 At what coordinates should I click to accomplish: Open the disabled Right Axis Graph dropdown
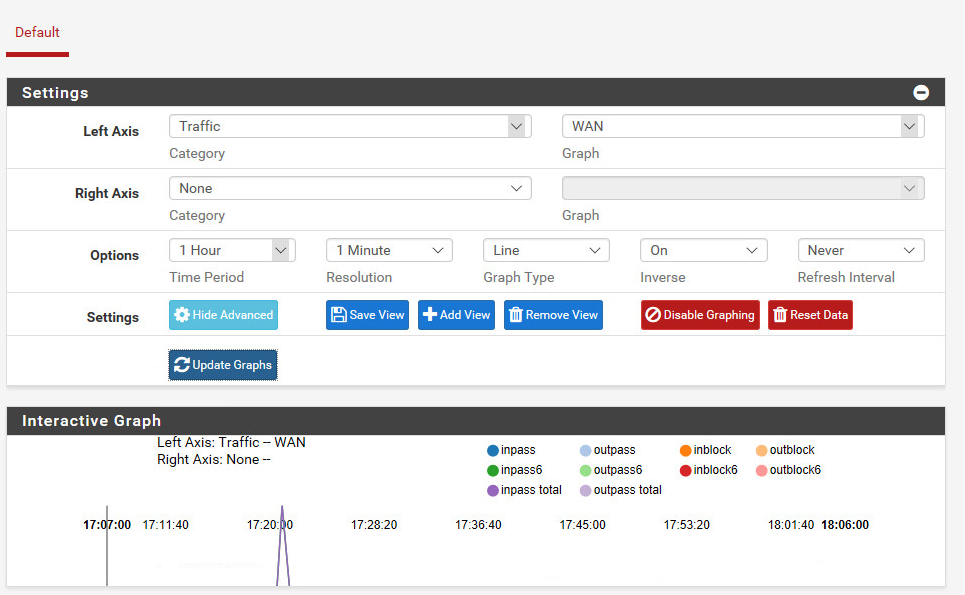[x=743, y=188]
